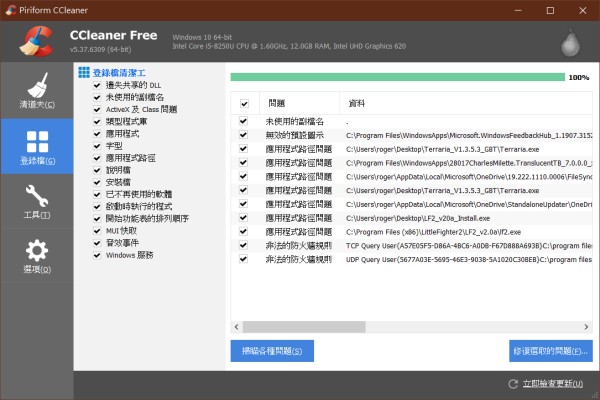Uncheck the 未使用的副檔名 option in left list
Image resolution: width=600 pixels, height=400 pixels.
click(97, 97)
